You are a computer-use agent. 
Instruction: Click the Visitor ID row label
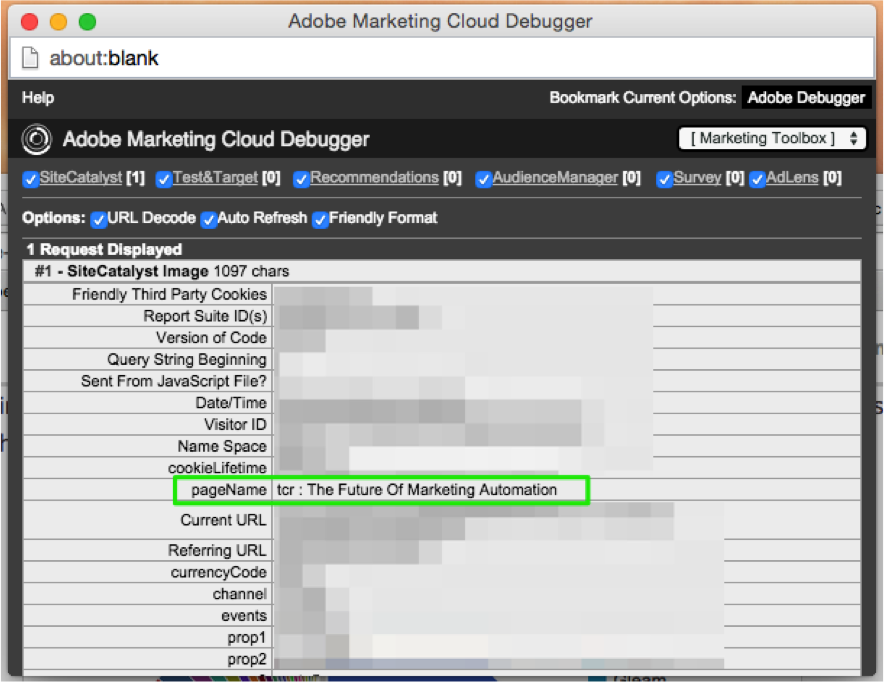coord(235,424)
